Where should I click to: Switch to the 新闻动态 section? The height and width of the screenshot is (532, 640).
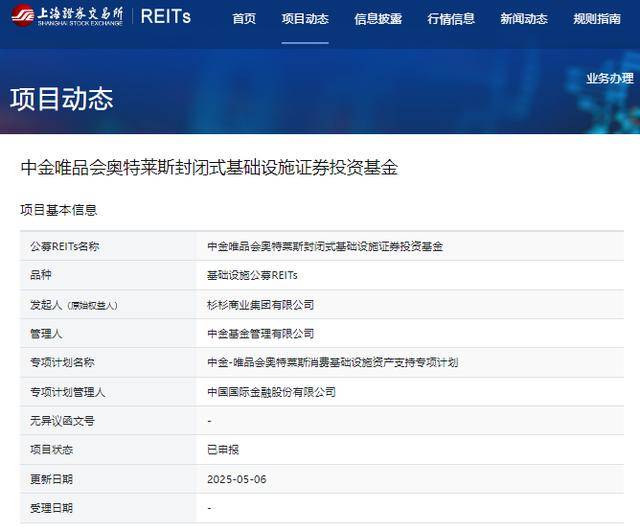[x=524, y=19]
